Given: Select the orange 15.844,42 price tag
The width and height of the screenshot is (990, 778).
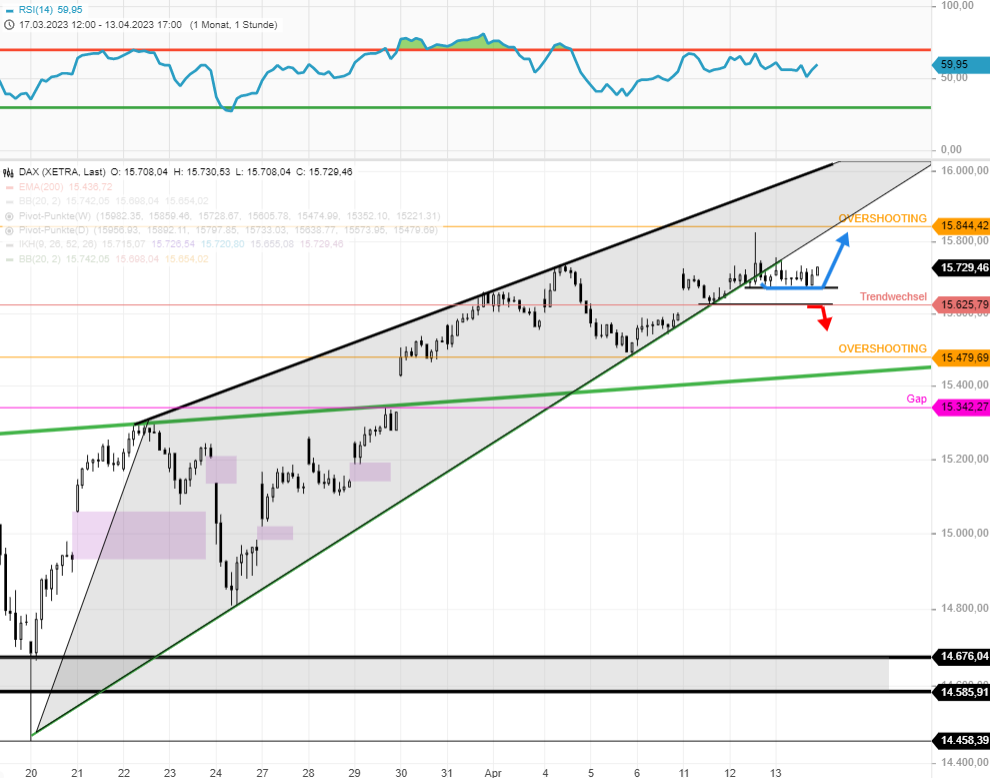Looking at the screenshot, I should (x=960, y=225).
